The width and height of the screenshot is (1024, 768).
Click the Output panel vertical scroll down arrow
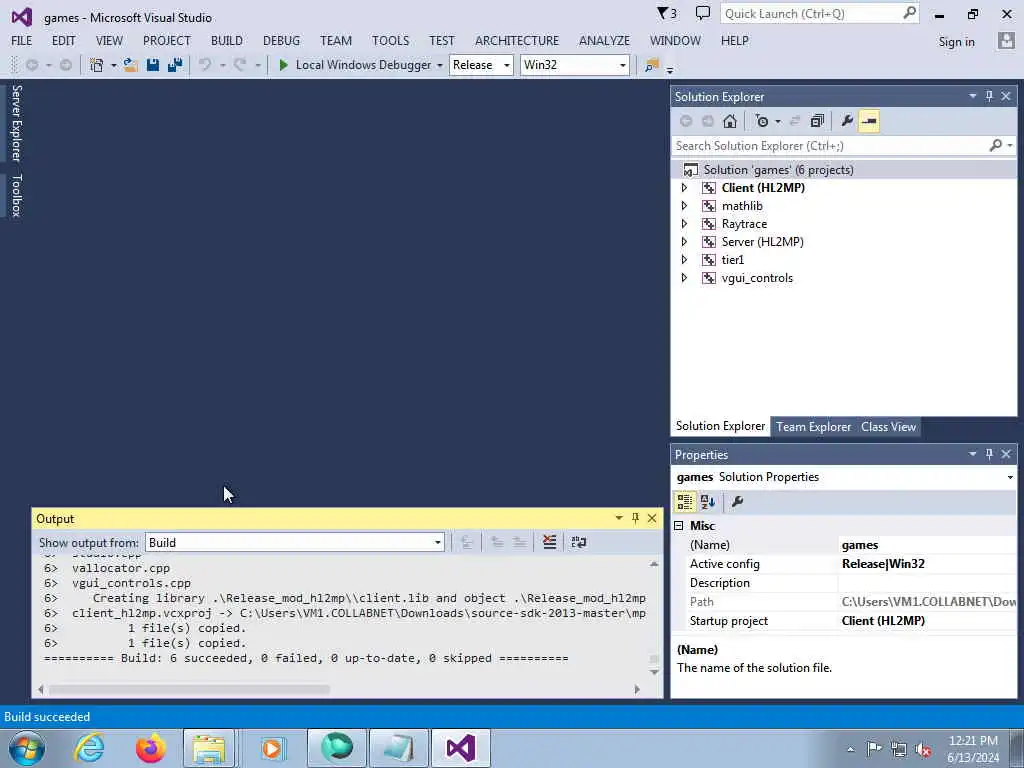[654, 672]
